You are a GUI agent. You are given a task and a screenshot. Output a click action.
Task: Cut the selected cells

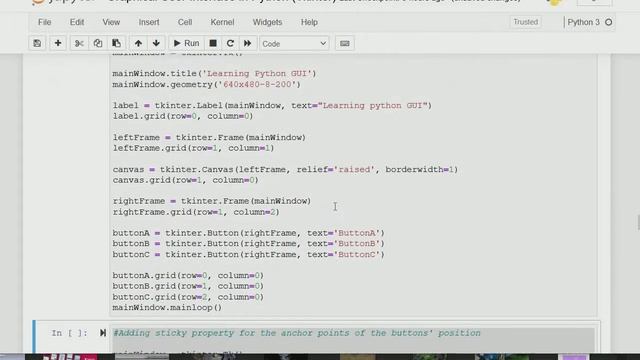(79, 43)
